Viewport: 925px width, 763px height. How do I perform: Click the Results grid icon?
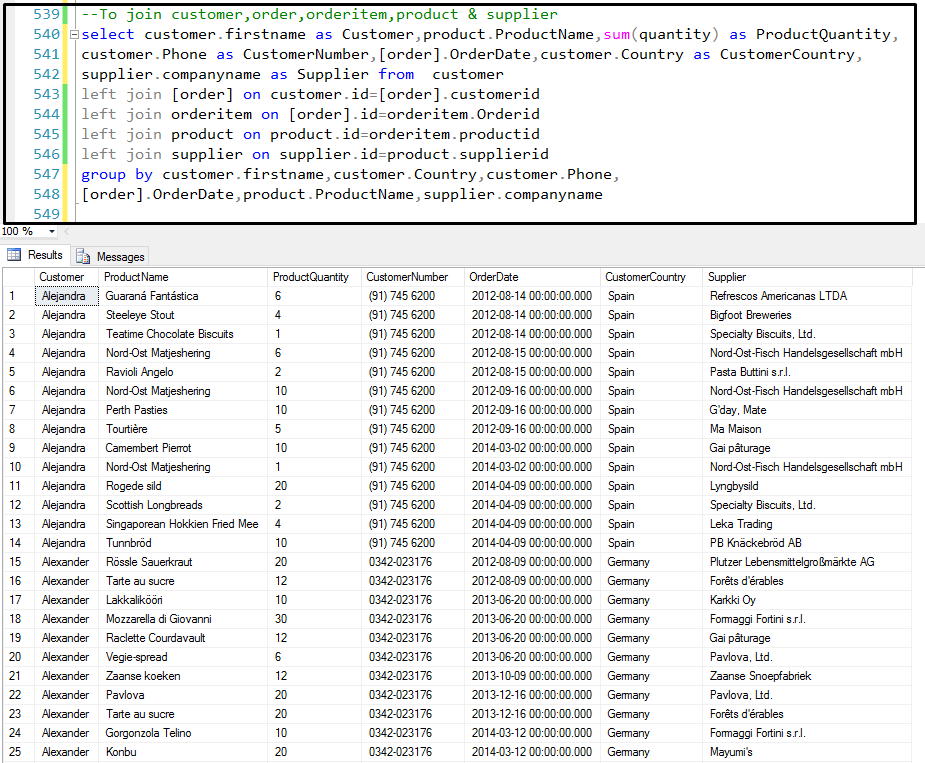coord(14,255)
